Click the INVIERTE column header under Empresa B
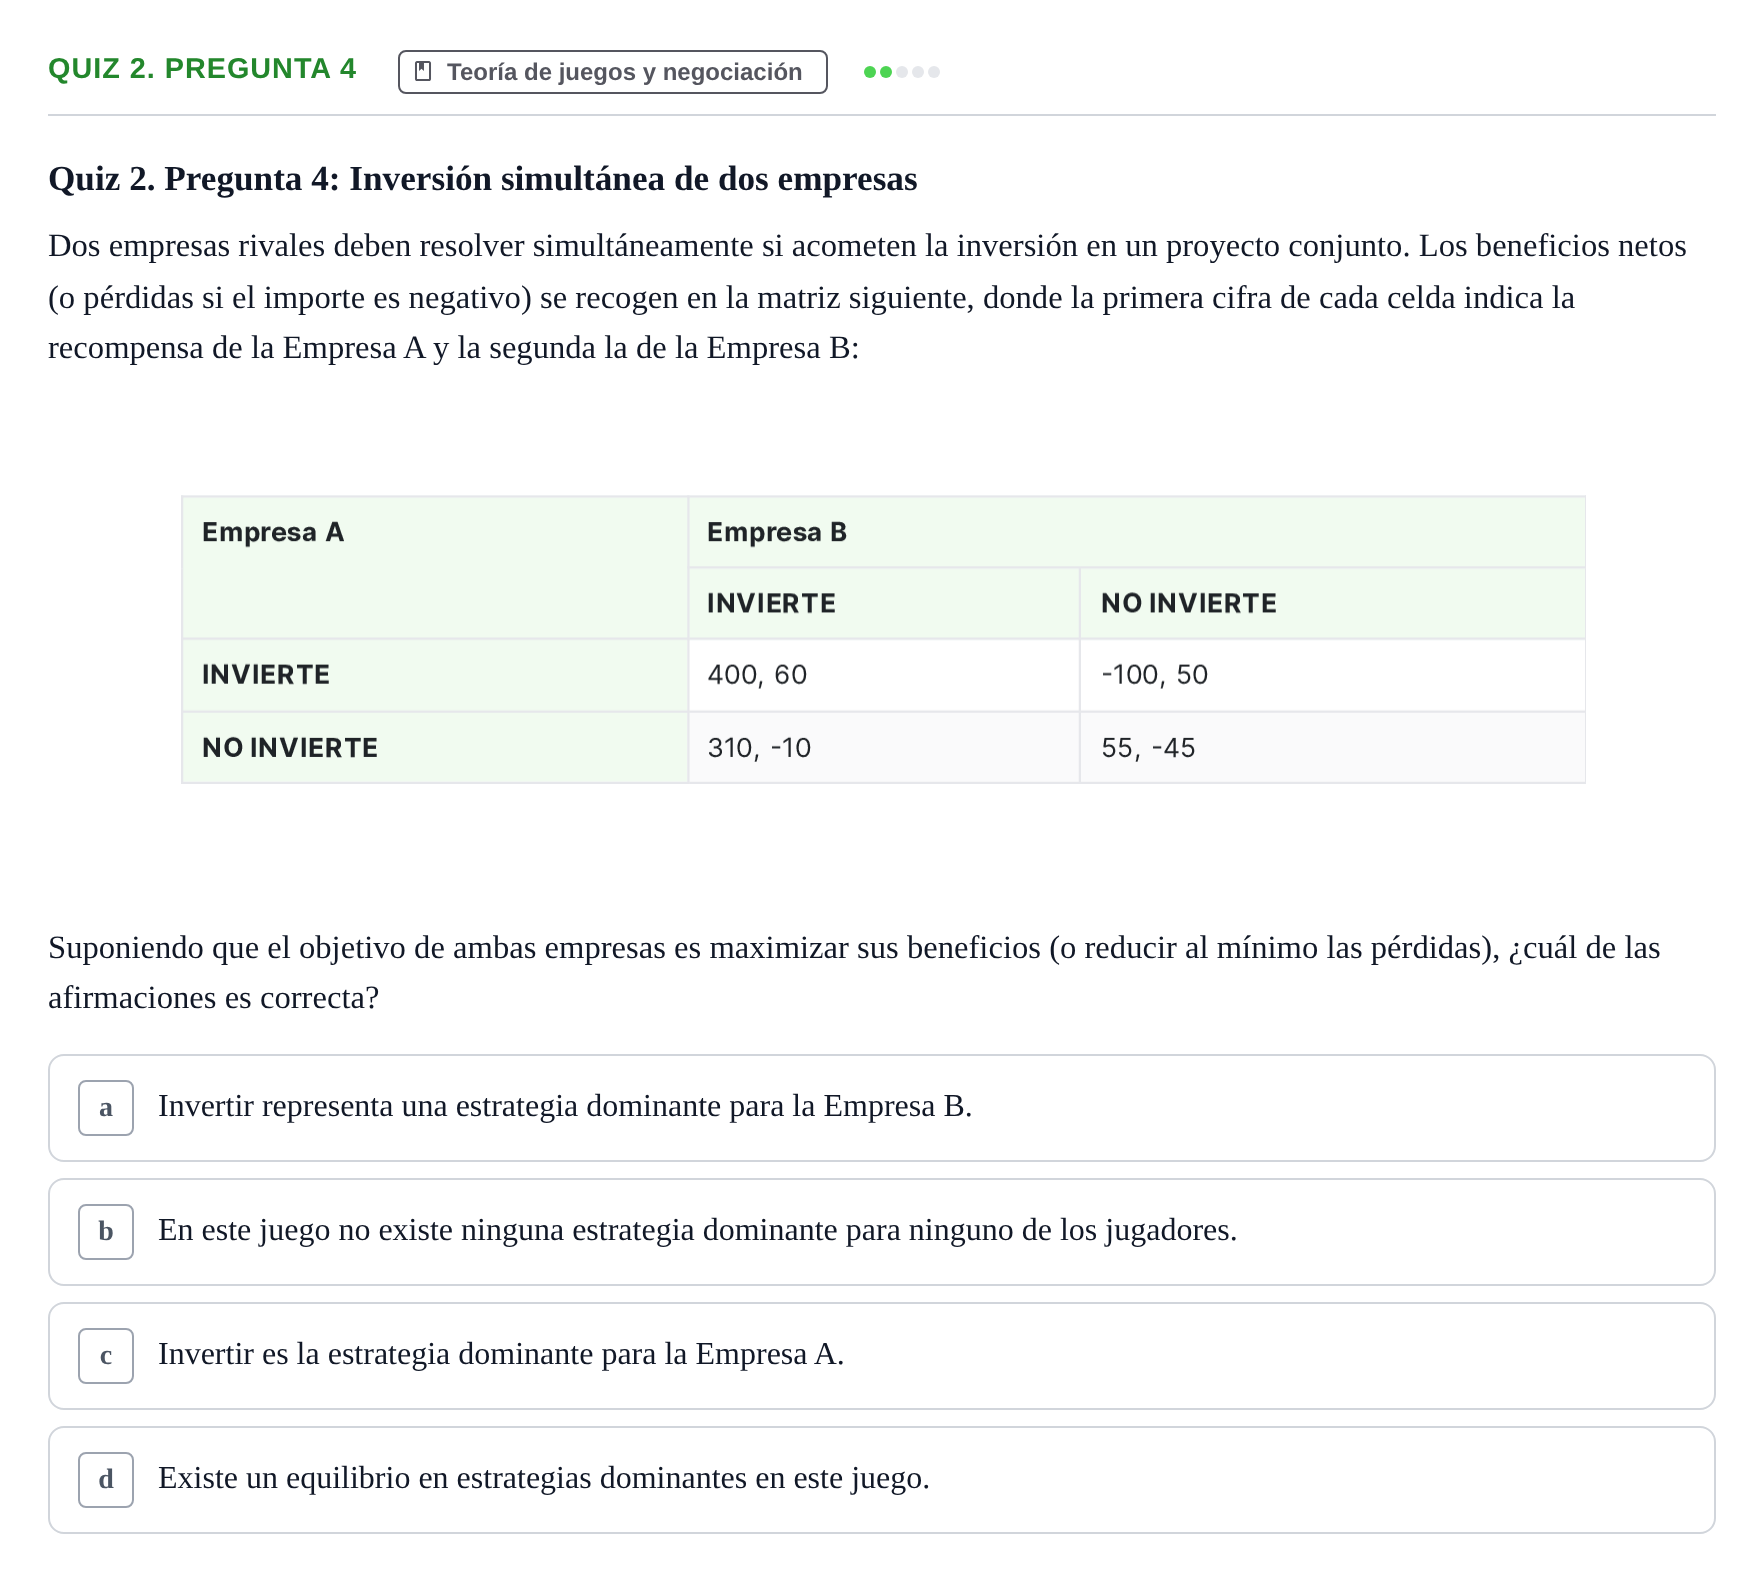This screenshot has width=1764, height=1584. tap(884, 603)
